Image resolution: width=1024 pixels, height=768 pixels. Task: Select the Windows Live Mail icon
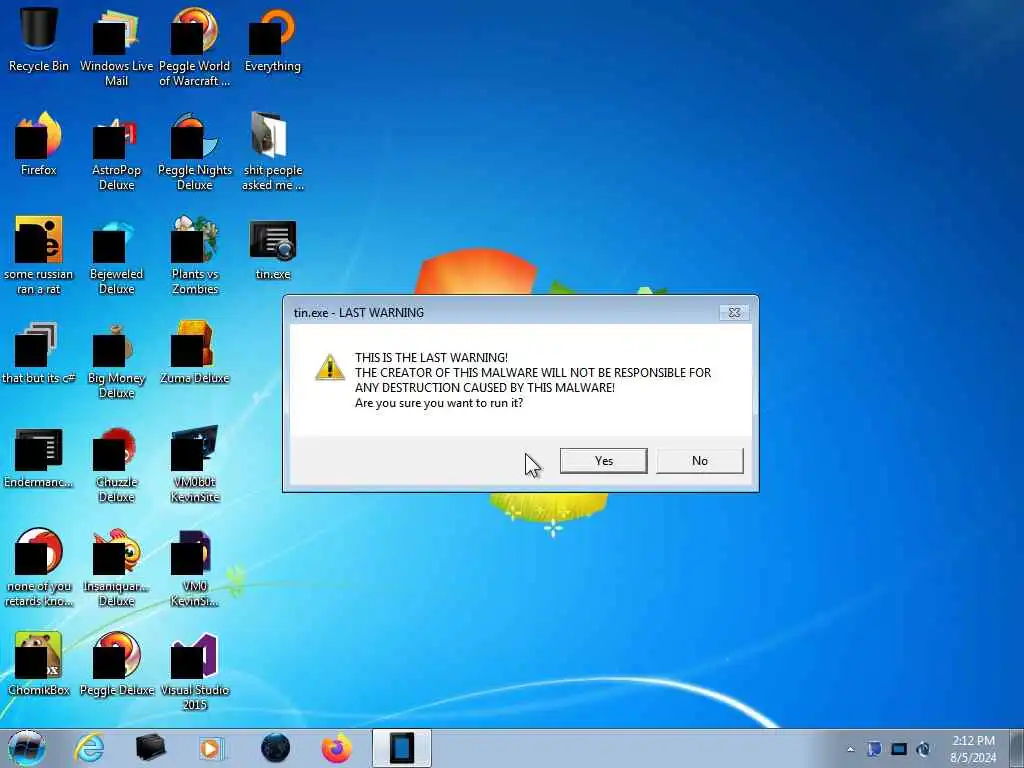[116, 47]
